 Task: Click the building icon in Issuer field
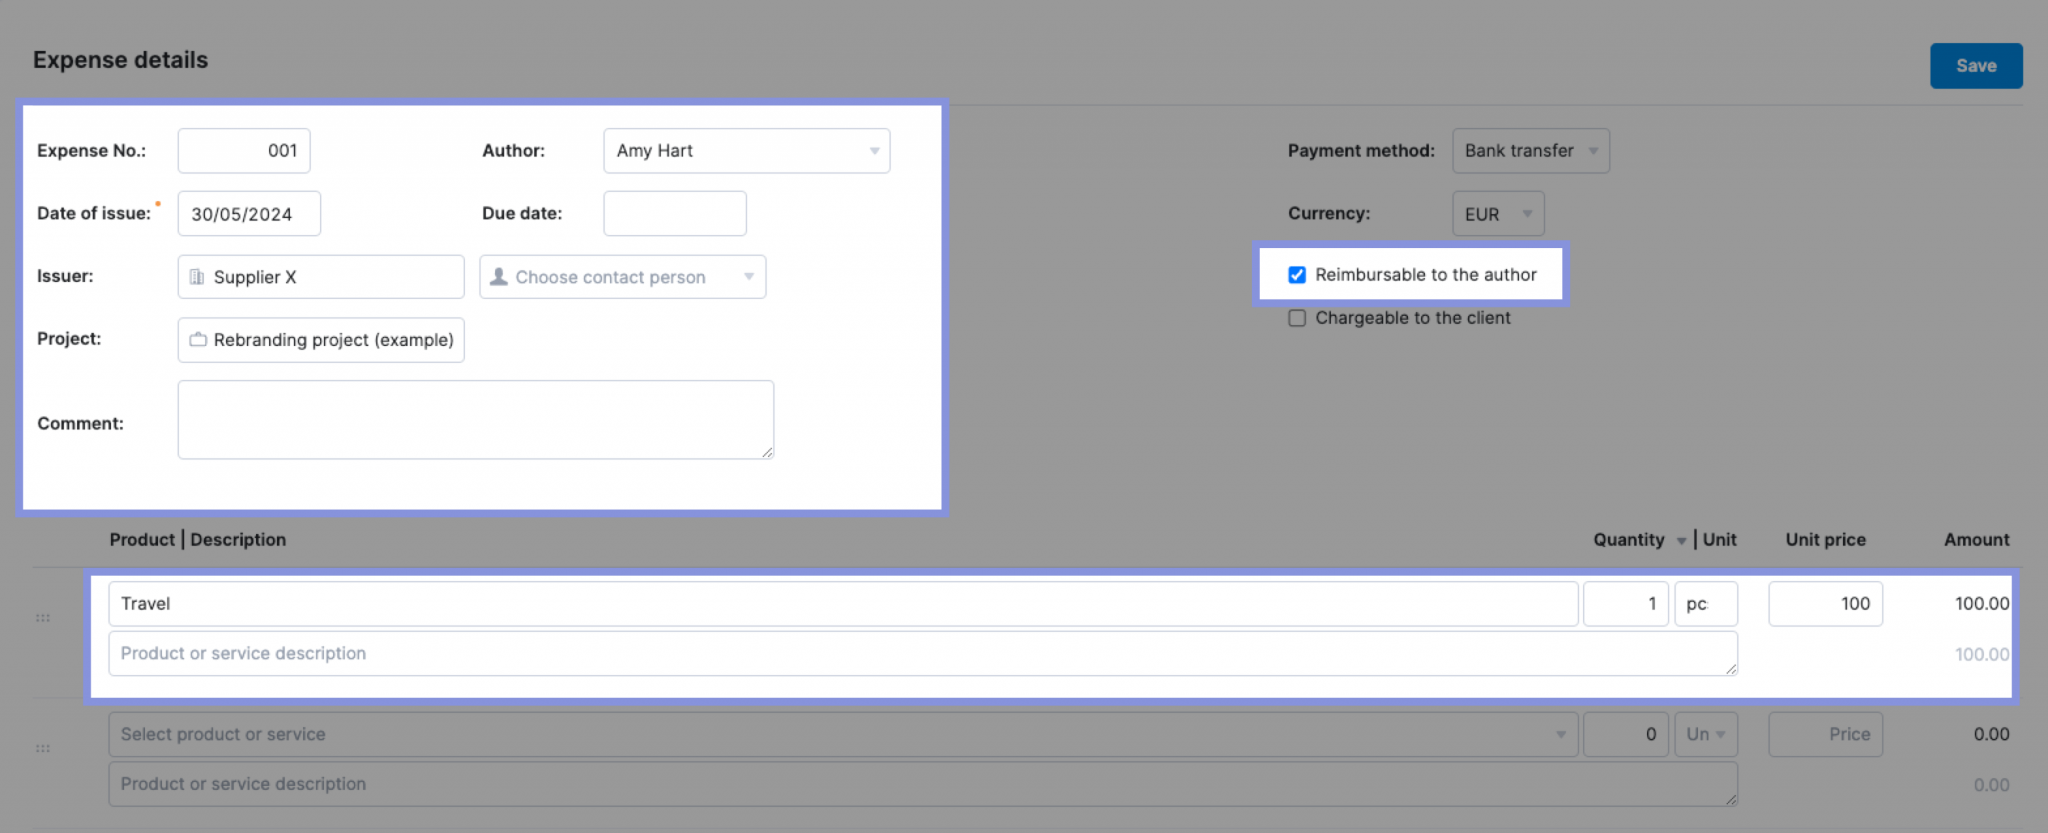click(197, 277)
